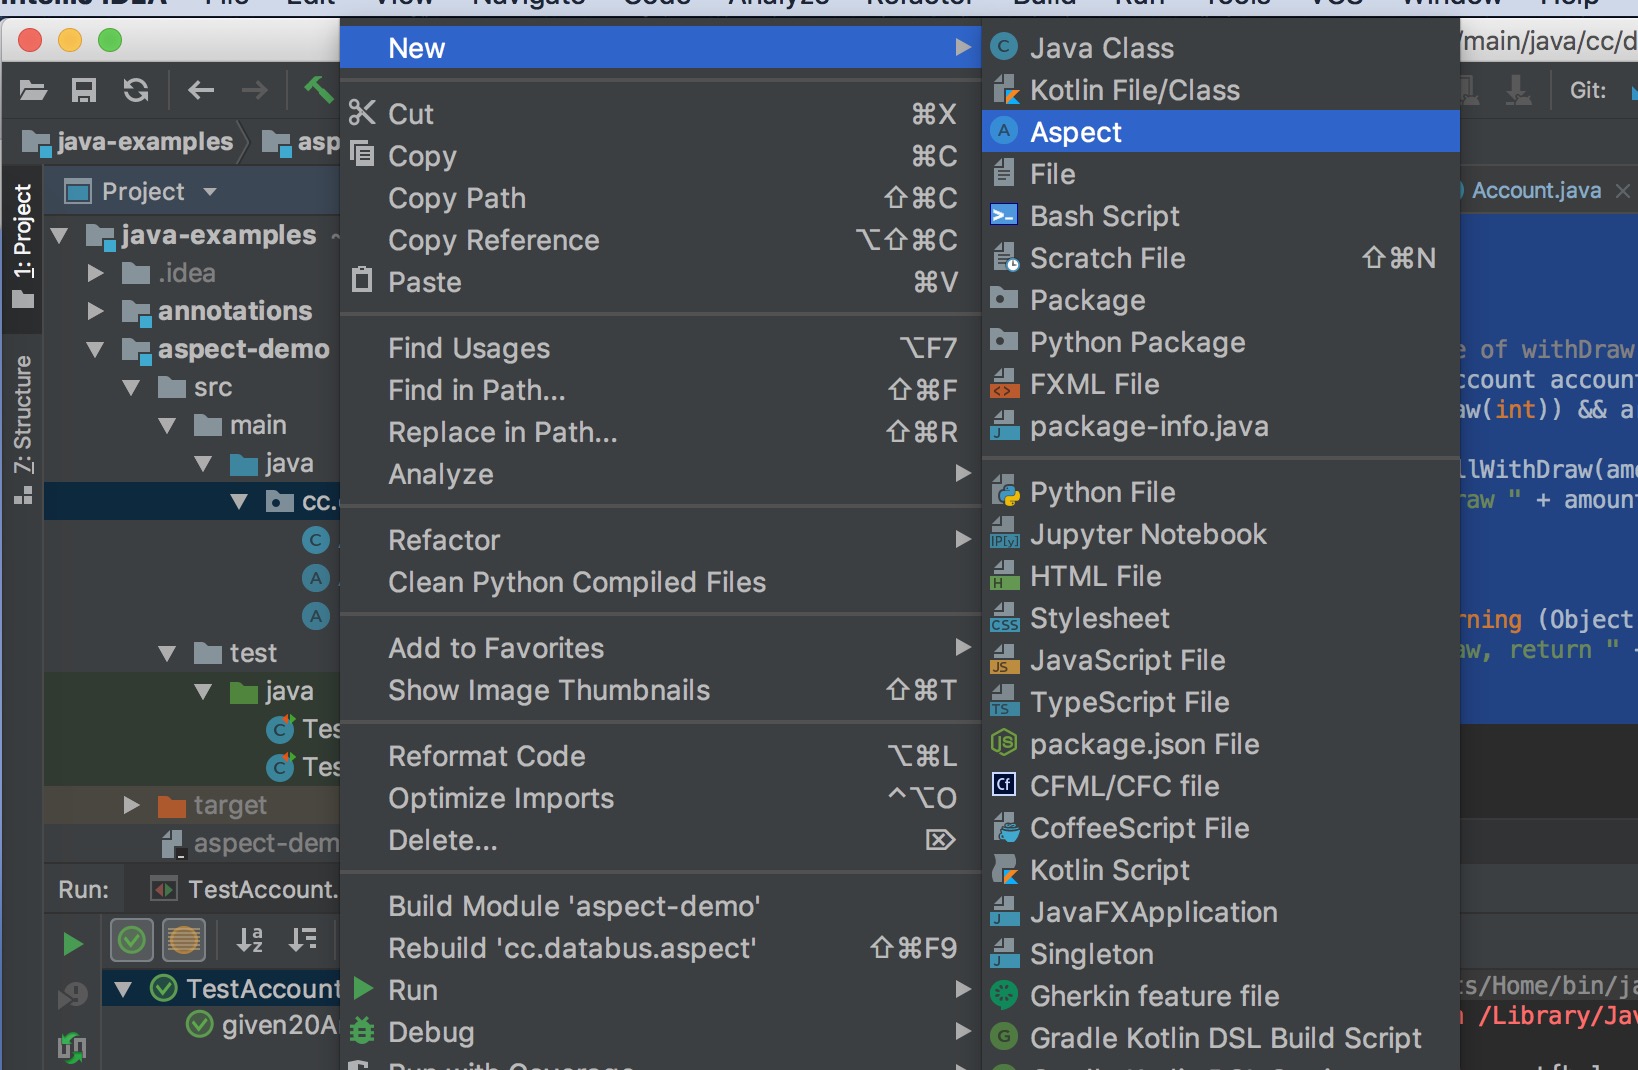Choose Copy Path in the context menu
The image size is (1638, 1070).
(457, 198)
